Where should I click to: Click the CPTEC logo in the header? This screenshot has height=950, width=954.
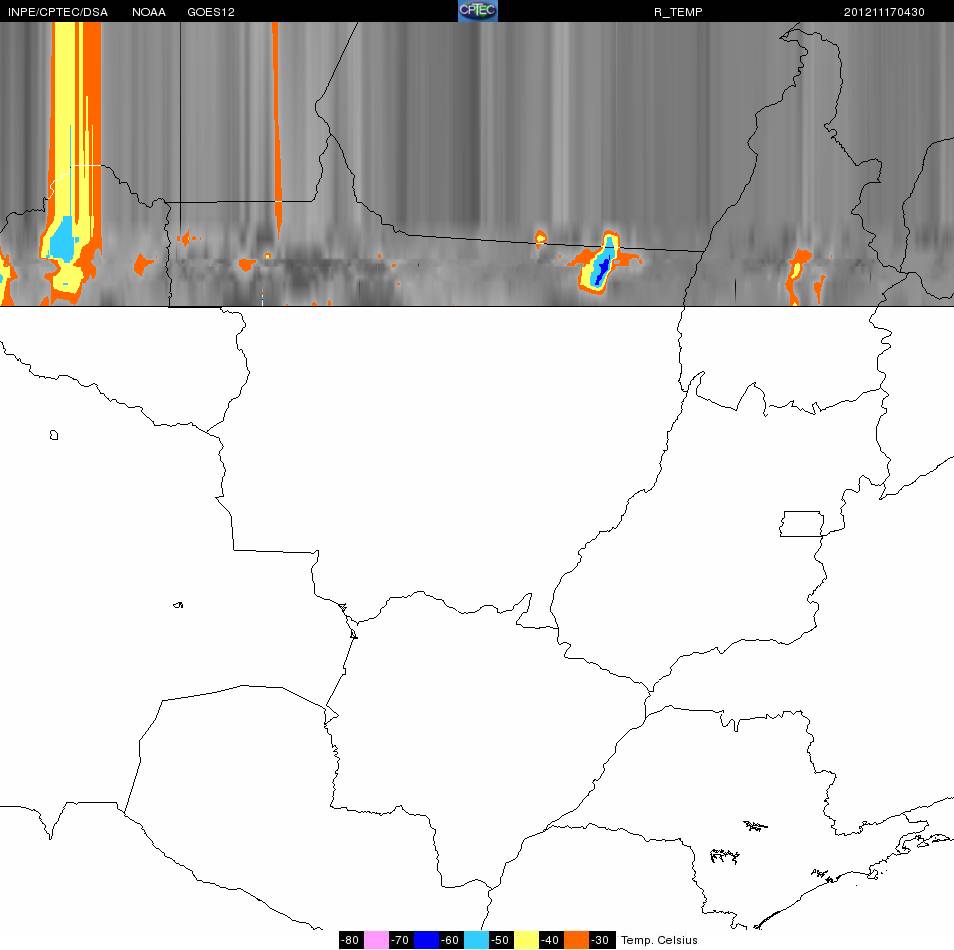tap(478, 11)
